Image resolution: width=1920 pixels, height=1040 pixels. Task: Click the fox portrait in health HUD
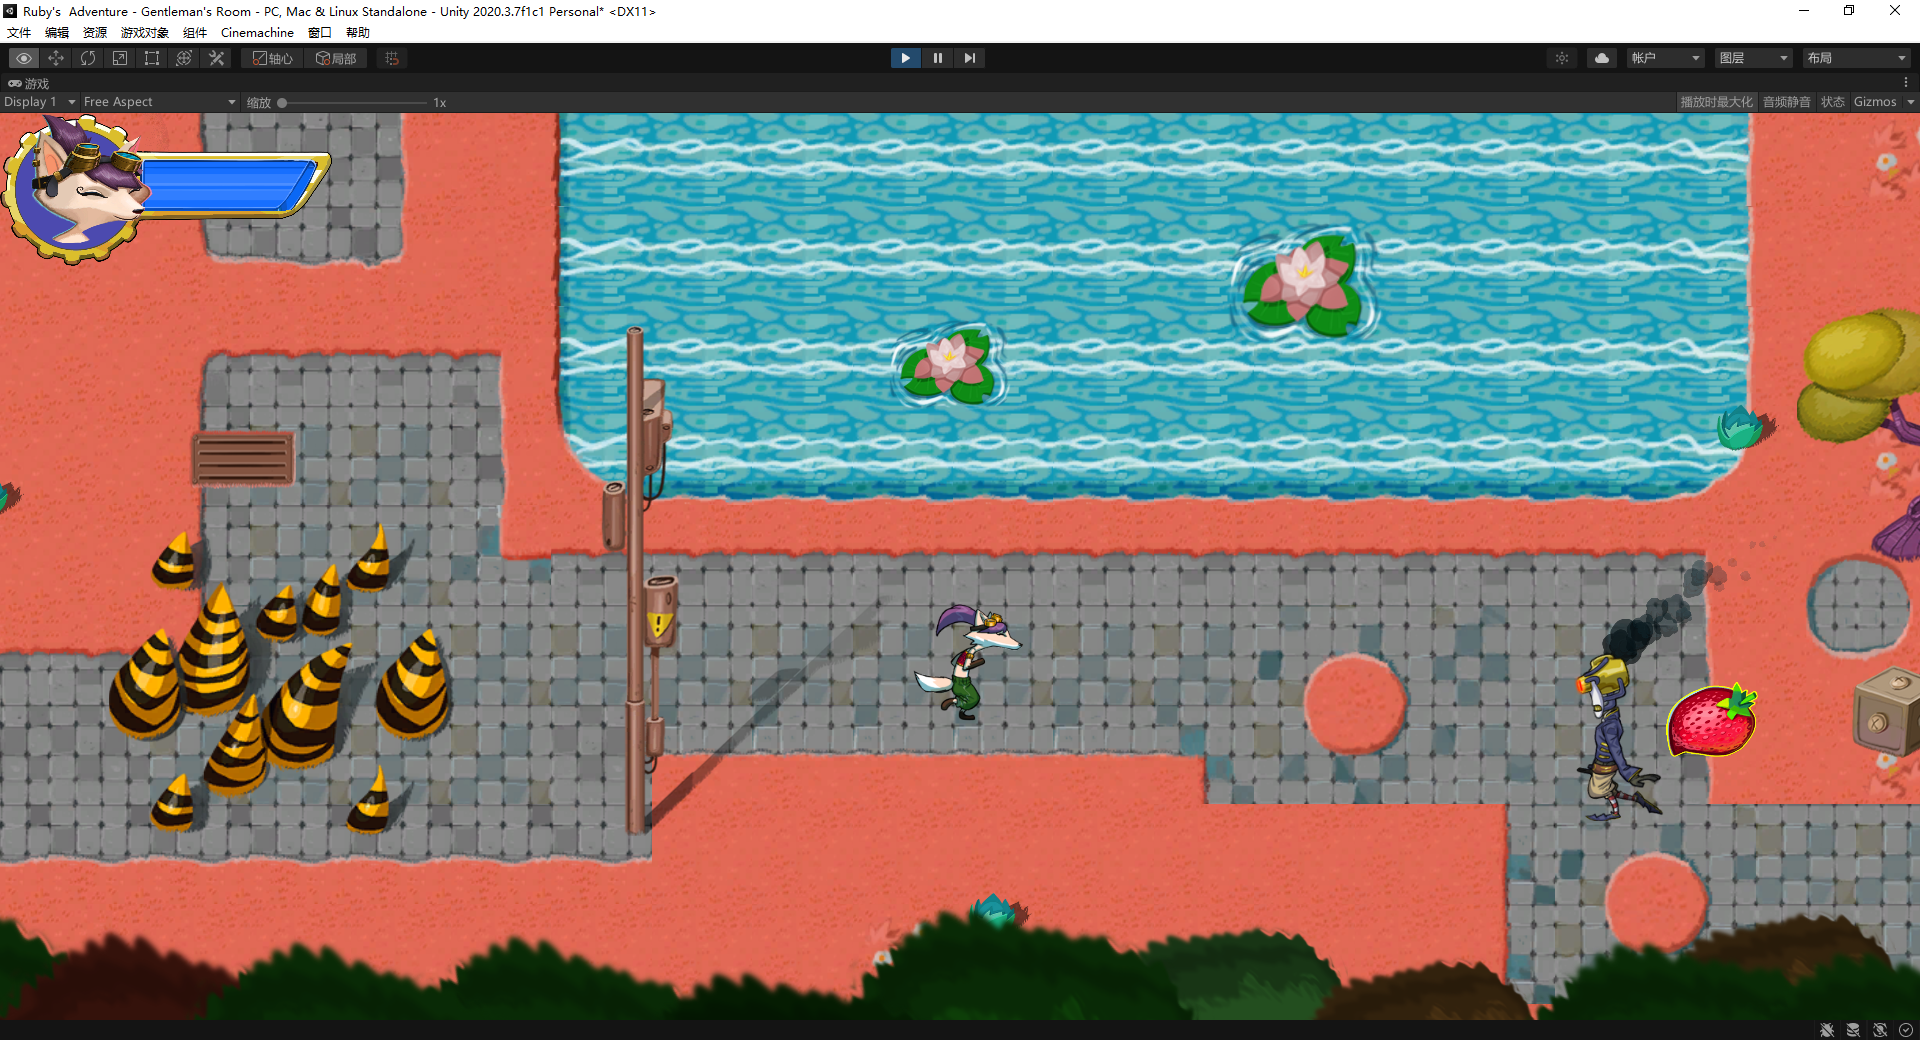tap(78, 190)
